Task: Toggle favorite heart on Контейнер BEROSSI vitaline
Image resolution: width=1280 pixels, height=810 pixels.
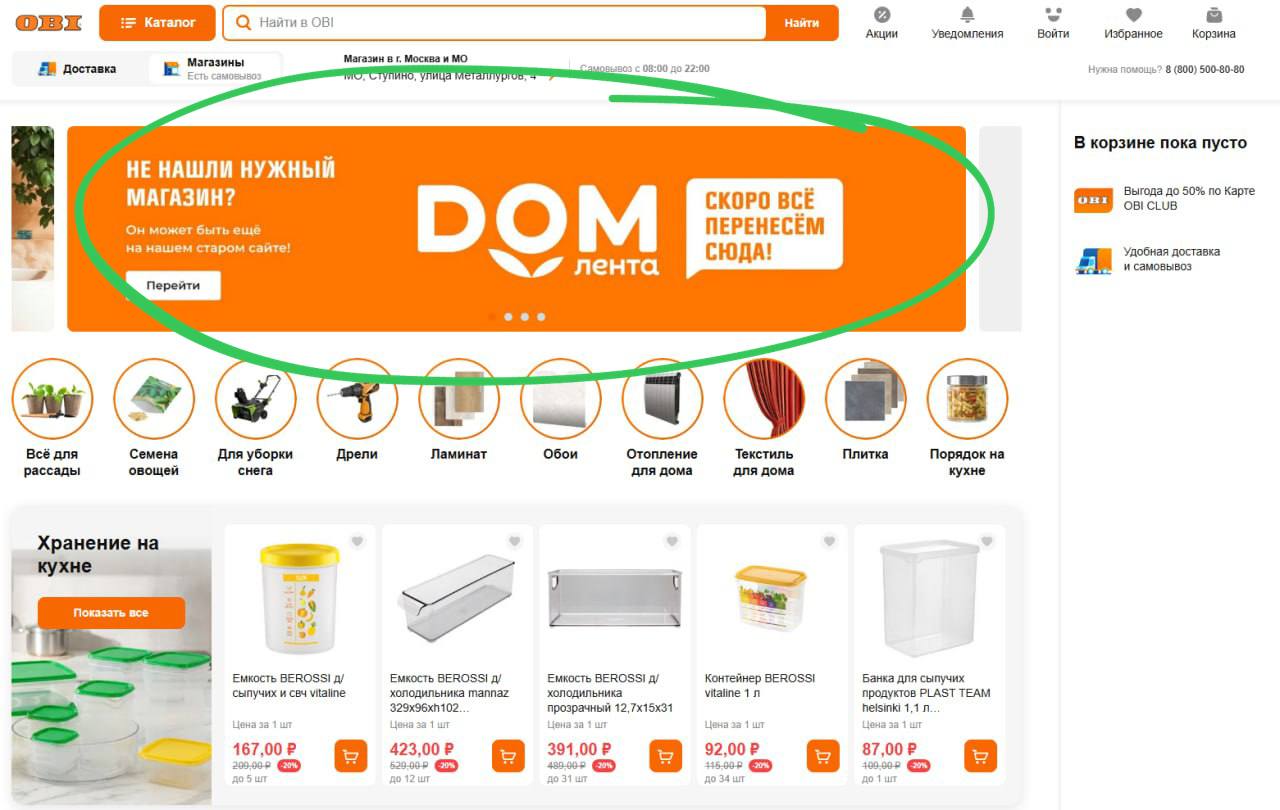Action: pyautogui.click(x=829, y=541)
